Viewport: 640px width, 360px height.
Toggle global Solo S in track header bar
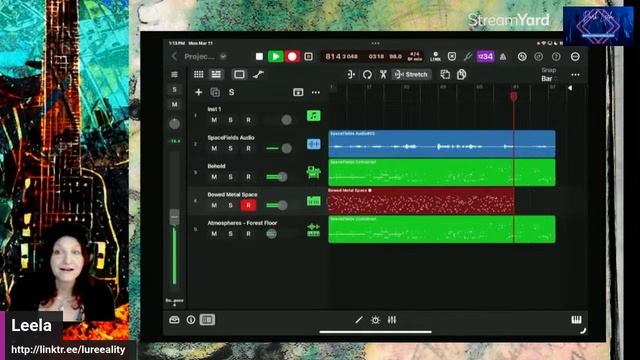231,92
